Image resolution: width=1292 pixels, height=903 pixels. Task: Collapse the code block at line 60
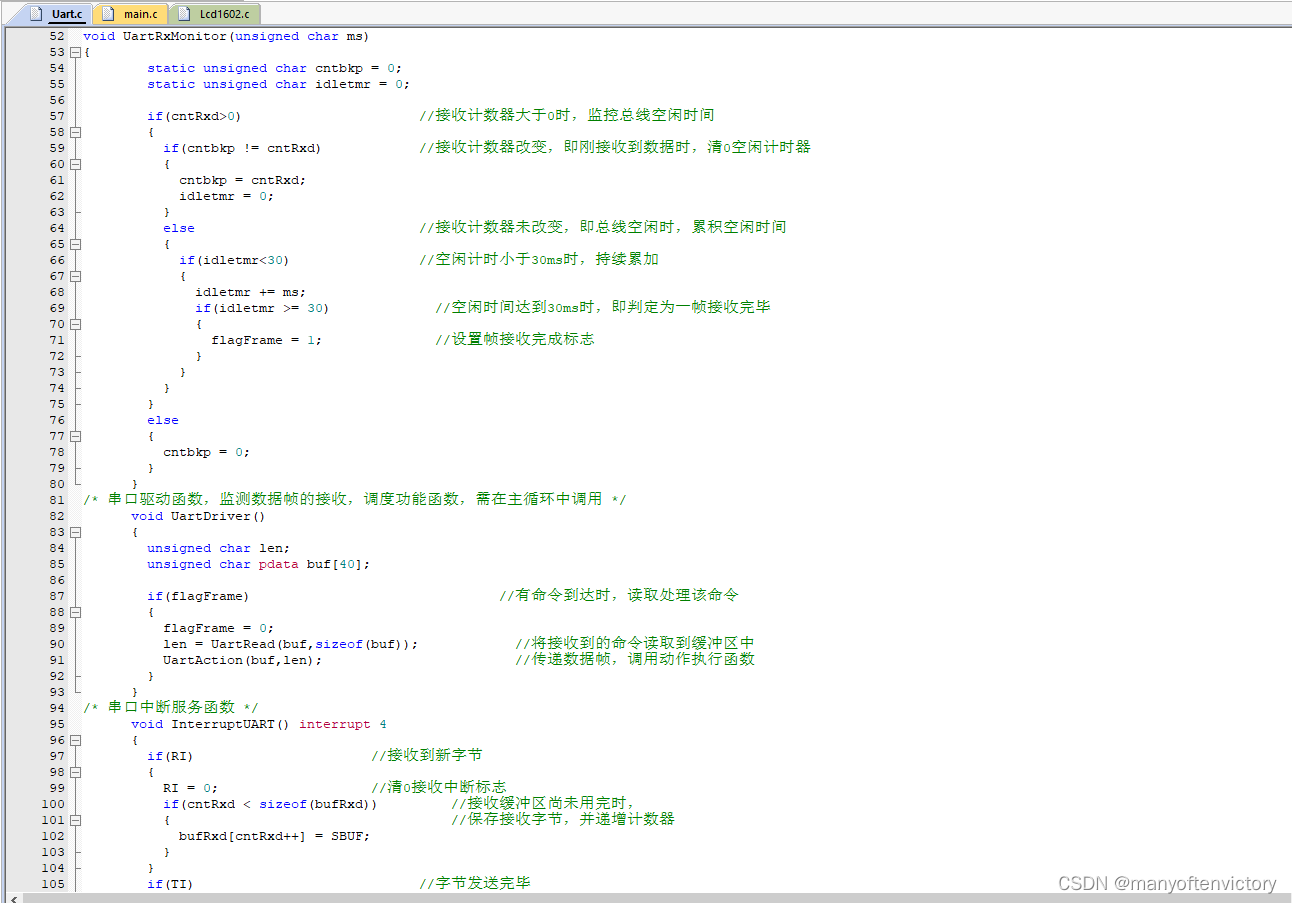click(75, 164)
